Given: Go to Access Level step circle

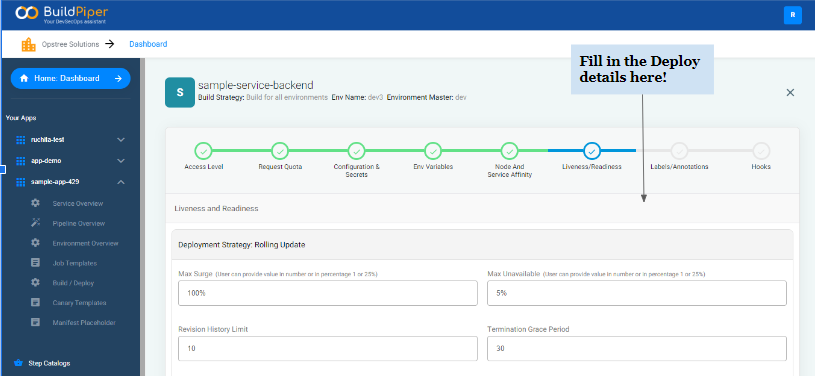Looking at the screenshot, I should point(203,151).
